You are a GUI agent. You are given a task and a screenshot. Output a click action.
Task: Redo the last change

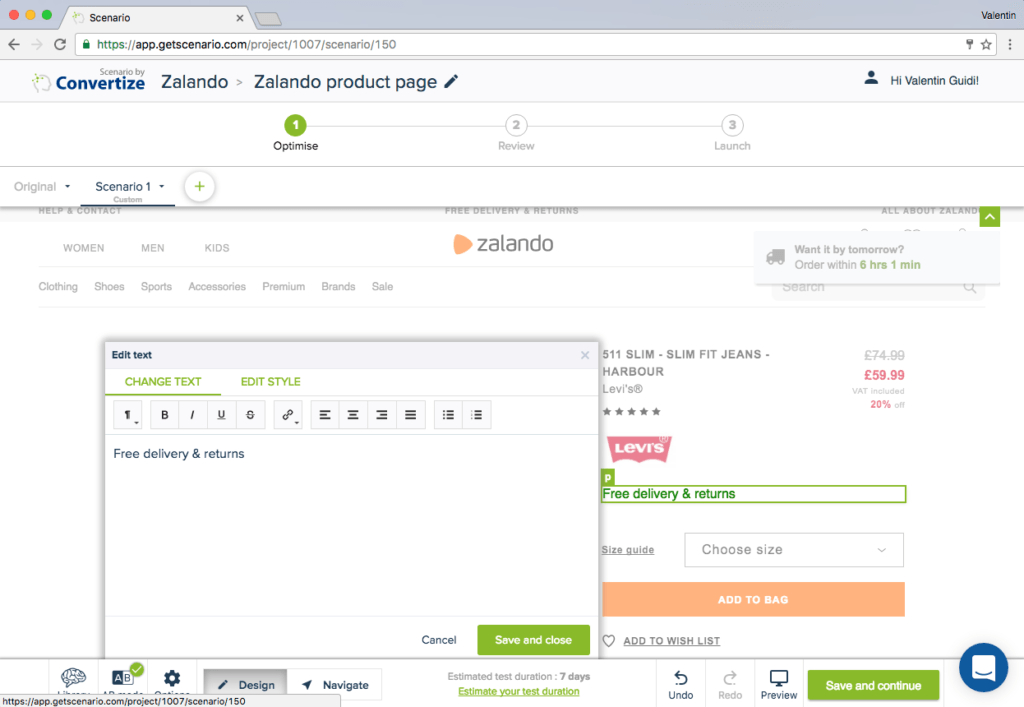click(730, 685)
